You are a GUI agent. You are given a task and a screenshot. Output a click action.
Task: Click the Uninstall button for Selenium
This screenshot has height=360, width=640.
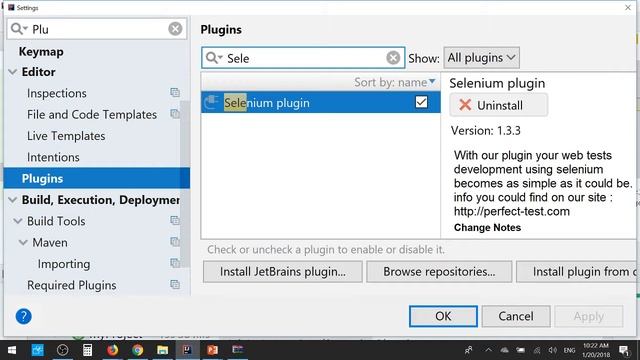click(x=499, y=105)
